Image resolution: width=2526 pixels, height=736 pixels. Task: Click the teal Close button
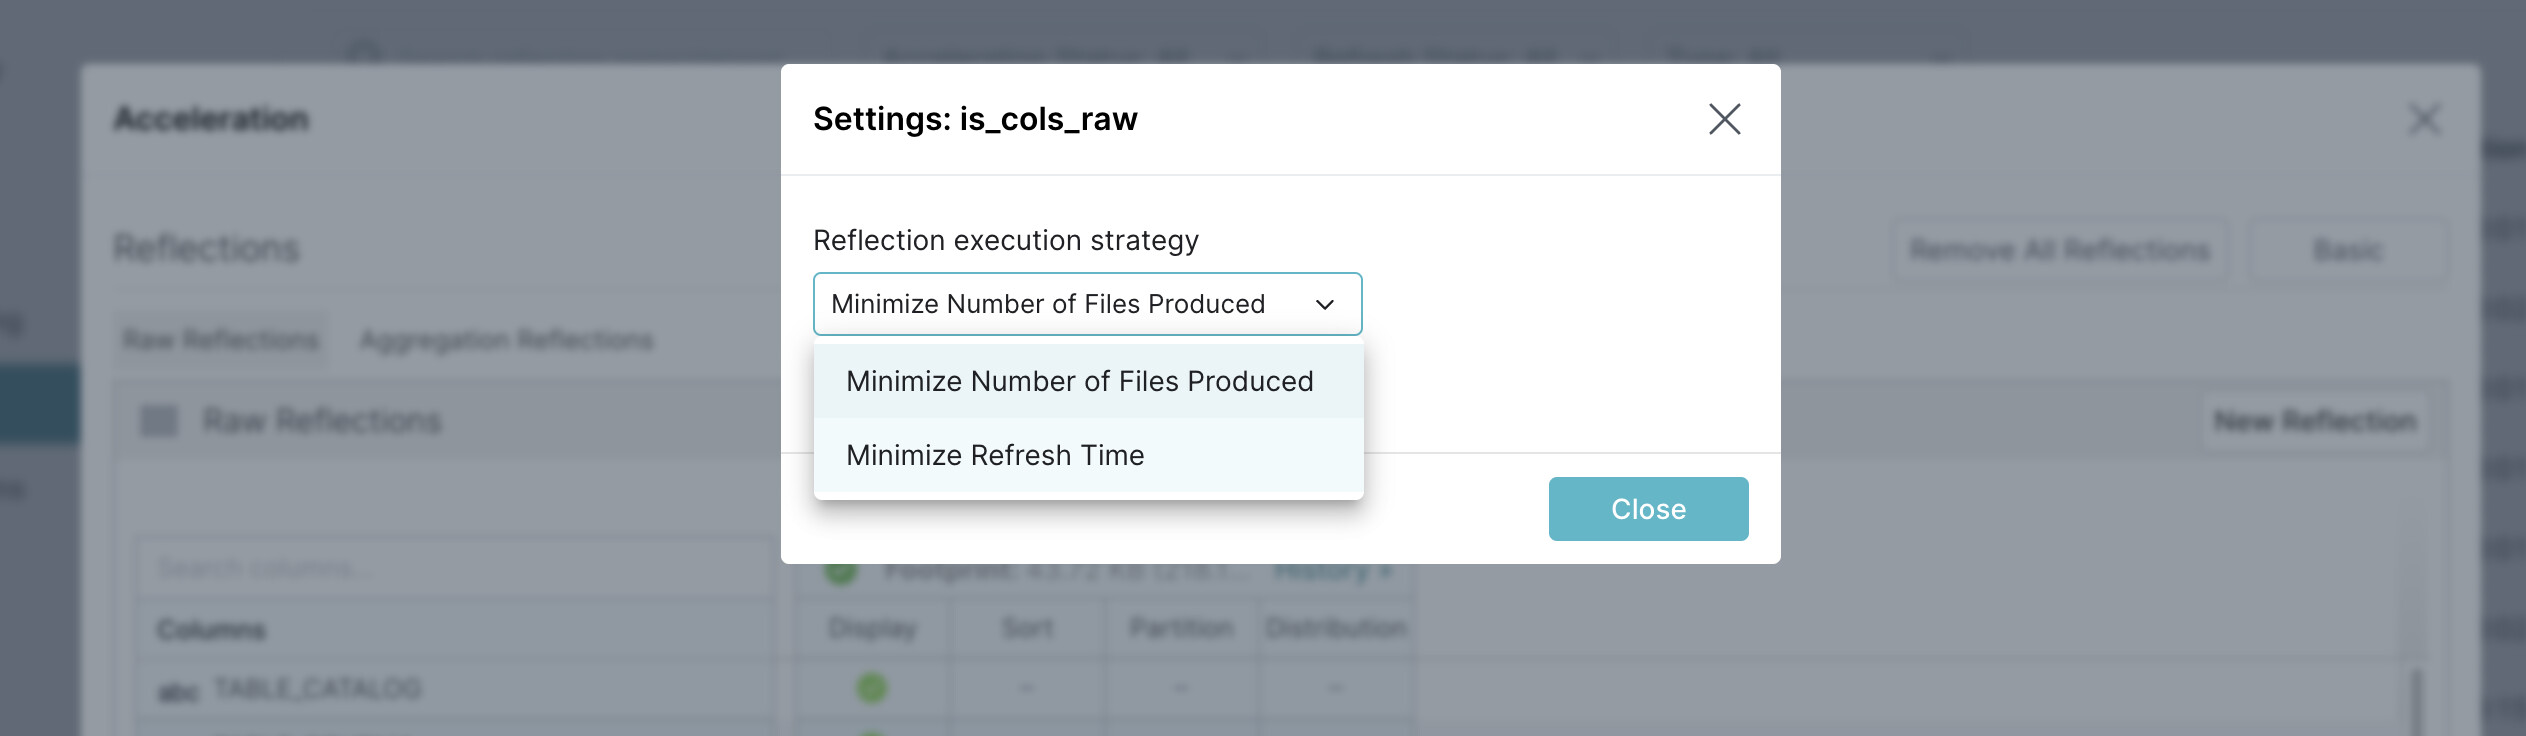tap(1648, 509)
